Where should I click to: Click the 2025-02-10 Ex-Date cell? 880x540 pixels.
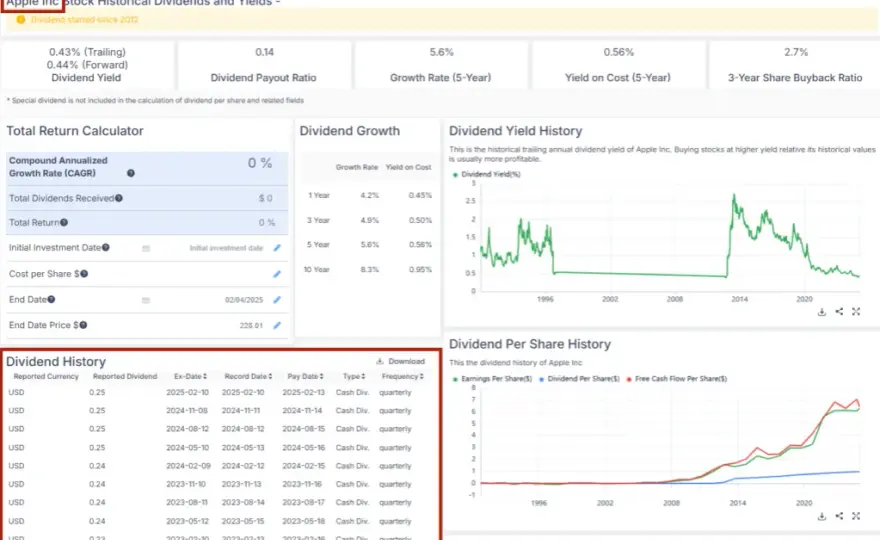pos(187,392)
